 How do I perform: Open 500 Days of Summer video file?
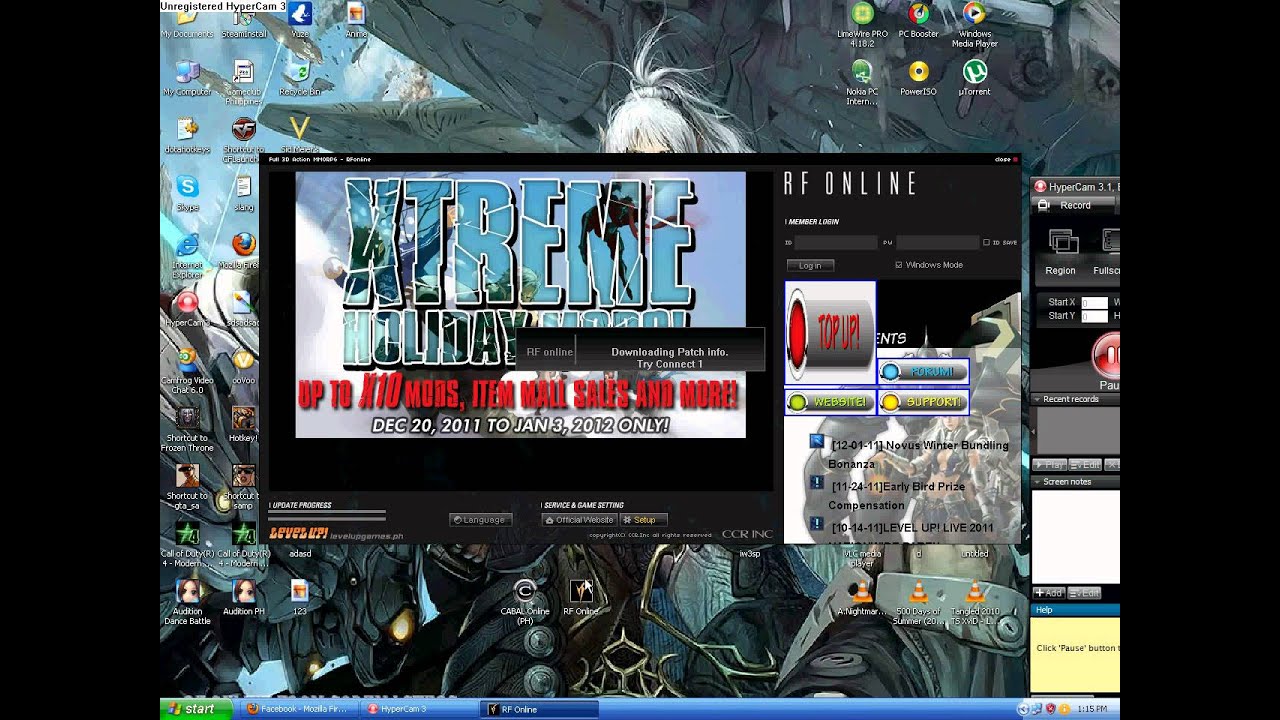918,602
